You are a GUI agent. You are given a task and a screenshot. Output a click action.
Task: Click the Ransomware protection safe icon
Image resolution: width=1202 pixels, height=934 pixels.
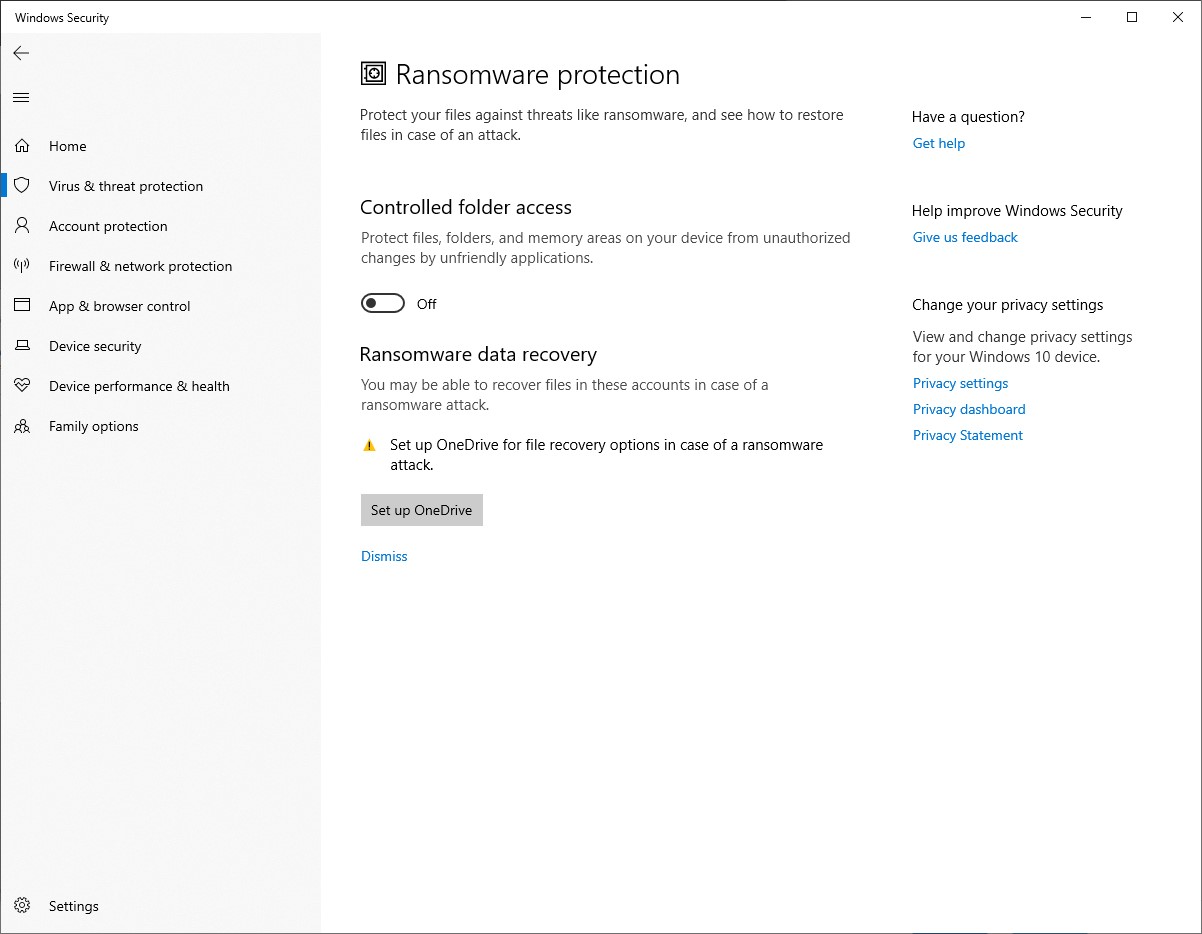tap(373, 74)
